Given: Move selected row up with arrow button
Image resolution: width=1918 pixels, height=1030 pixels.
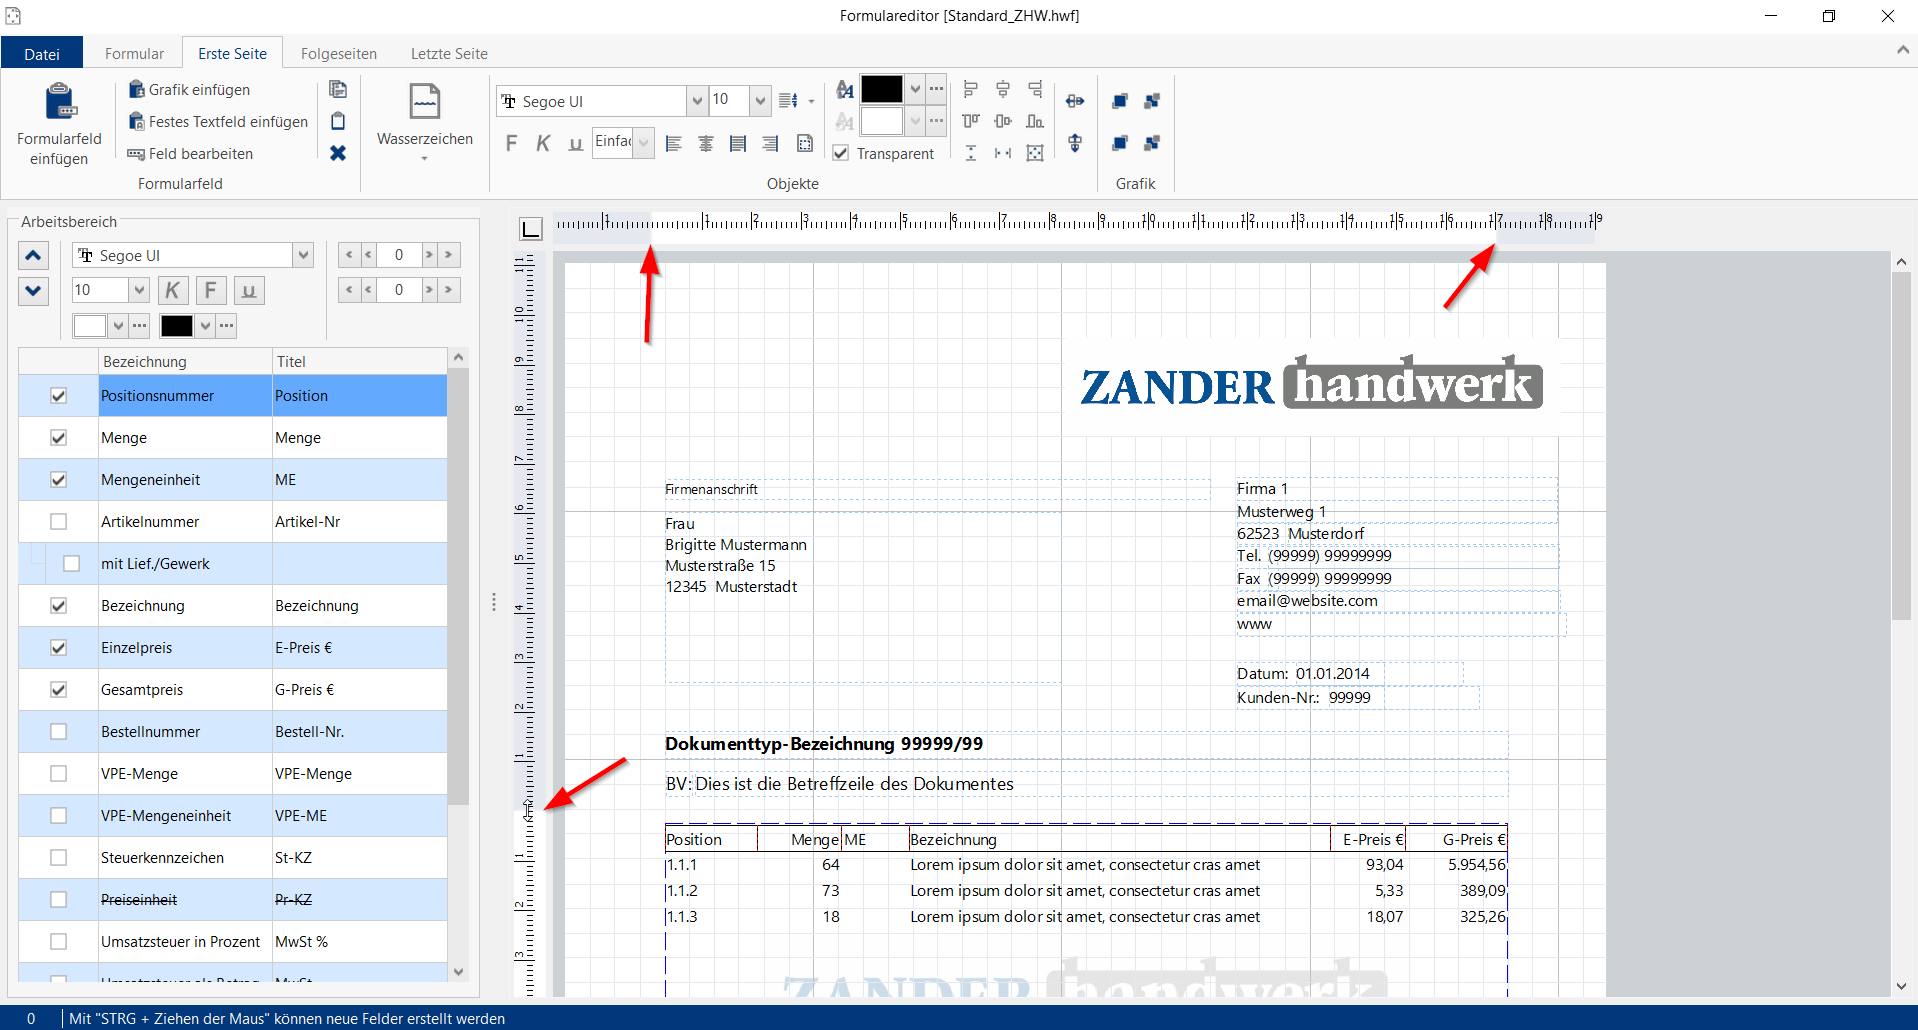Looking at the screenshot, I should click(x=33, y=256).
